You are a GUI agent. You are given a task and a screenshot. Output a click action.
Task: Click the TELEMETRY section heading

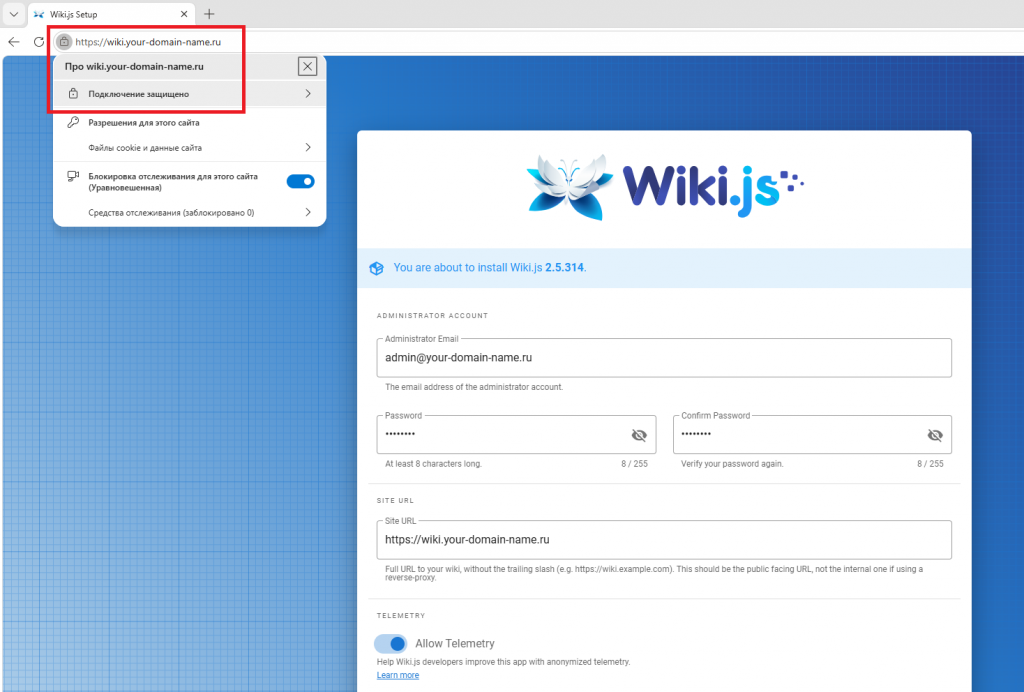pos(401,616)
